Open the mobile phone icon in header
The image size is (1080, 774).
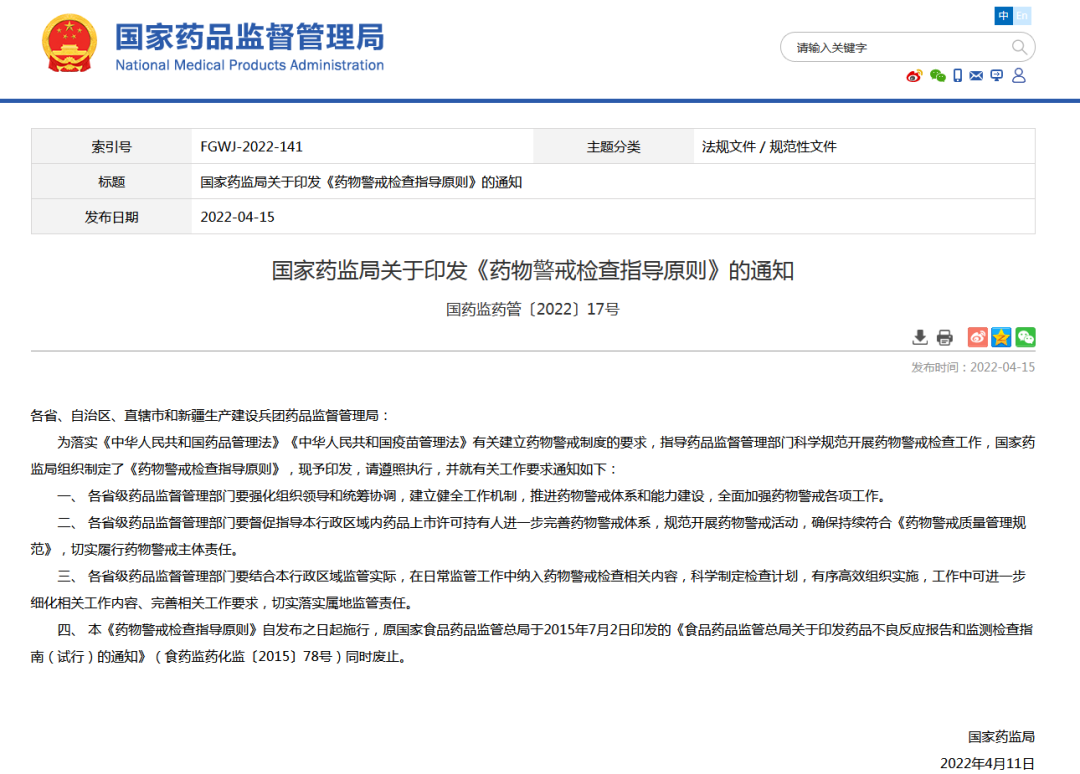tap(957, 76)
